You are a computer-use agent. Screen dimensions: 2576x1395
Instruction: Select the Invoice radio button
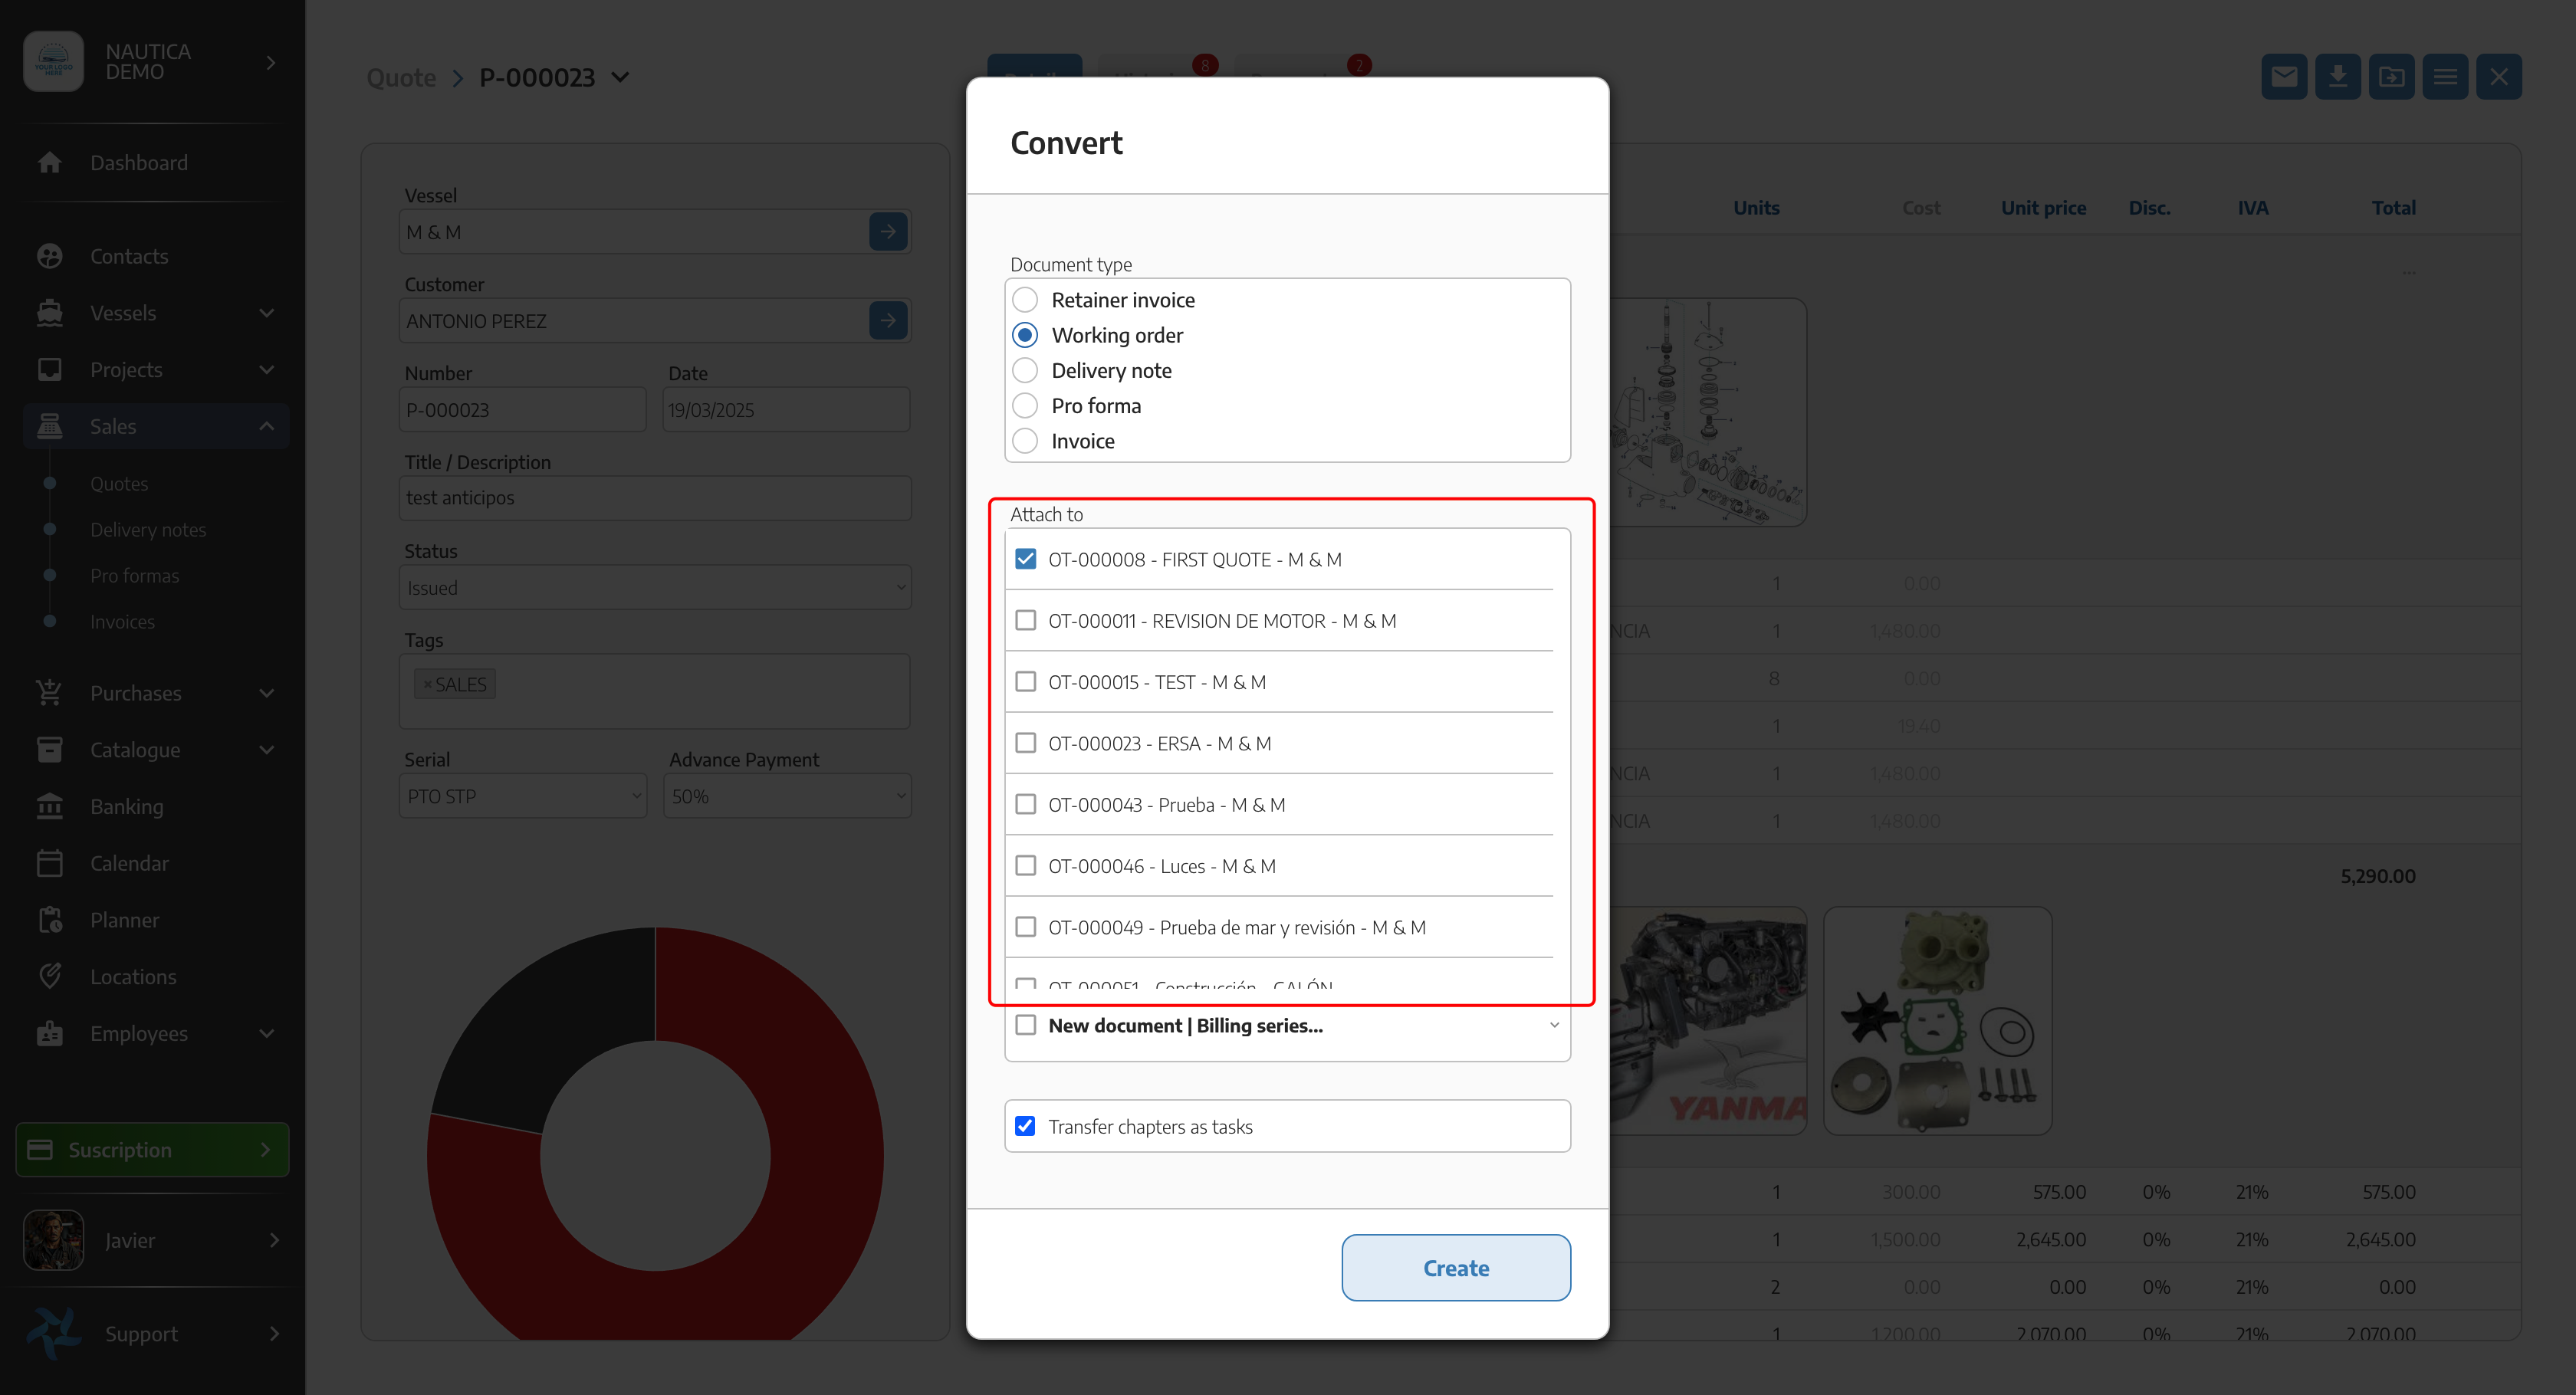pos(1025,441)
